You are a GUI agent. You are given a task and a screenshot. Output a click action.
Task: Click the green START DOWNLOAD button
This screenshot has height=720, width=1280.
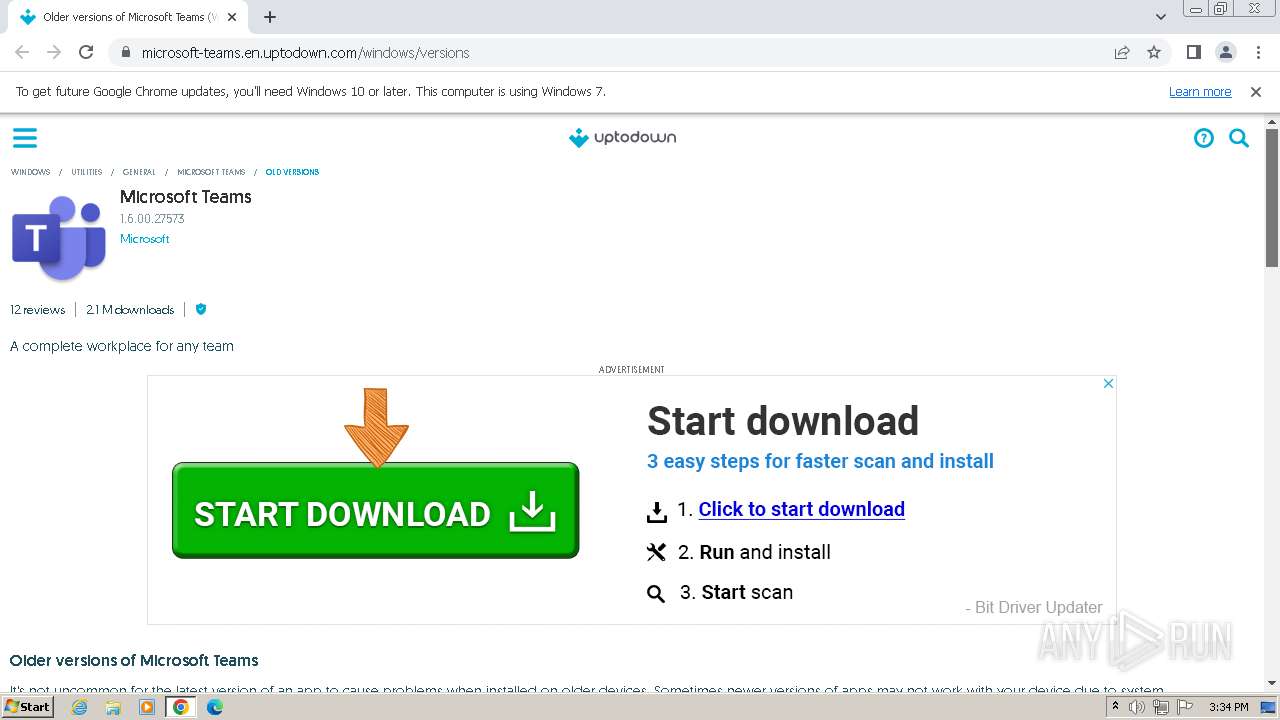(375, 510)
